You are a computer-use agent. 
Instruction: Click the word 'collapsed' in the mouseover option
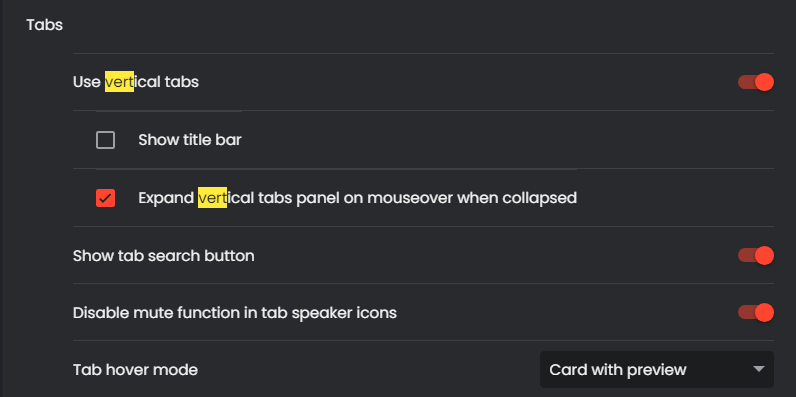tap(540, 198)
